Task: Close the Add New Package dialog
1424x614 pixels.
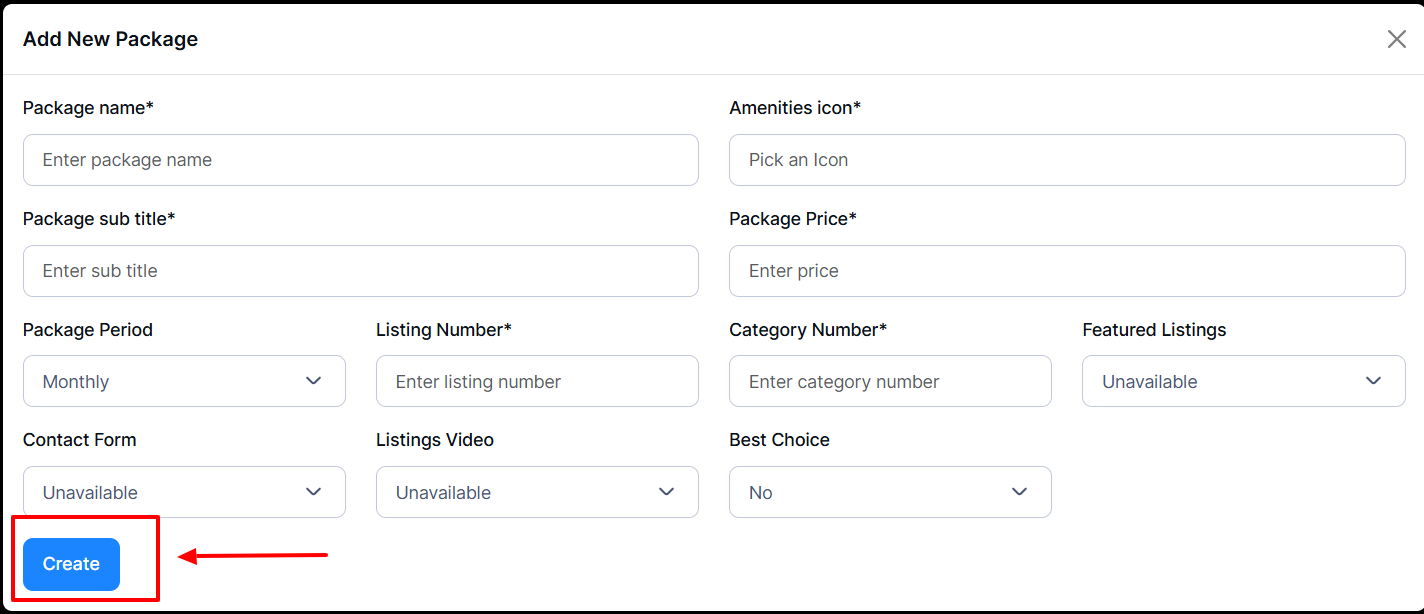Action: (x=1396, y=39)
